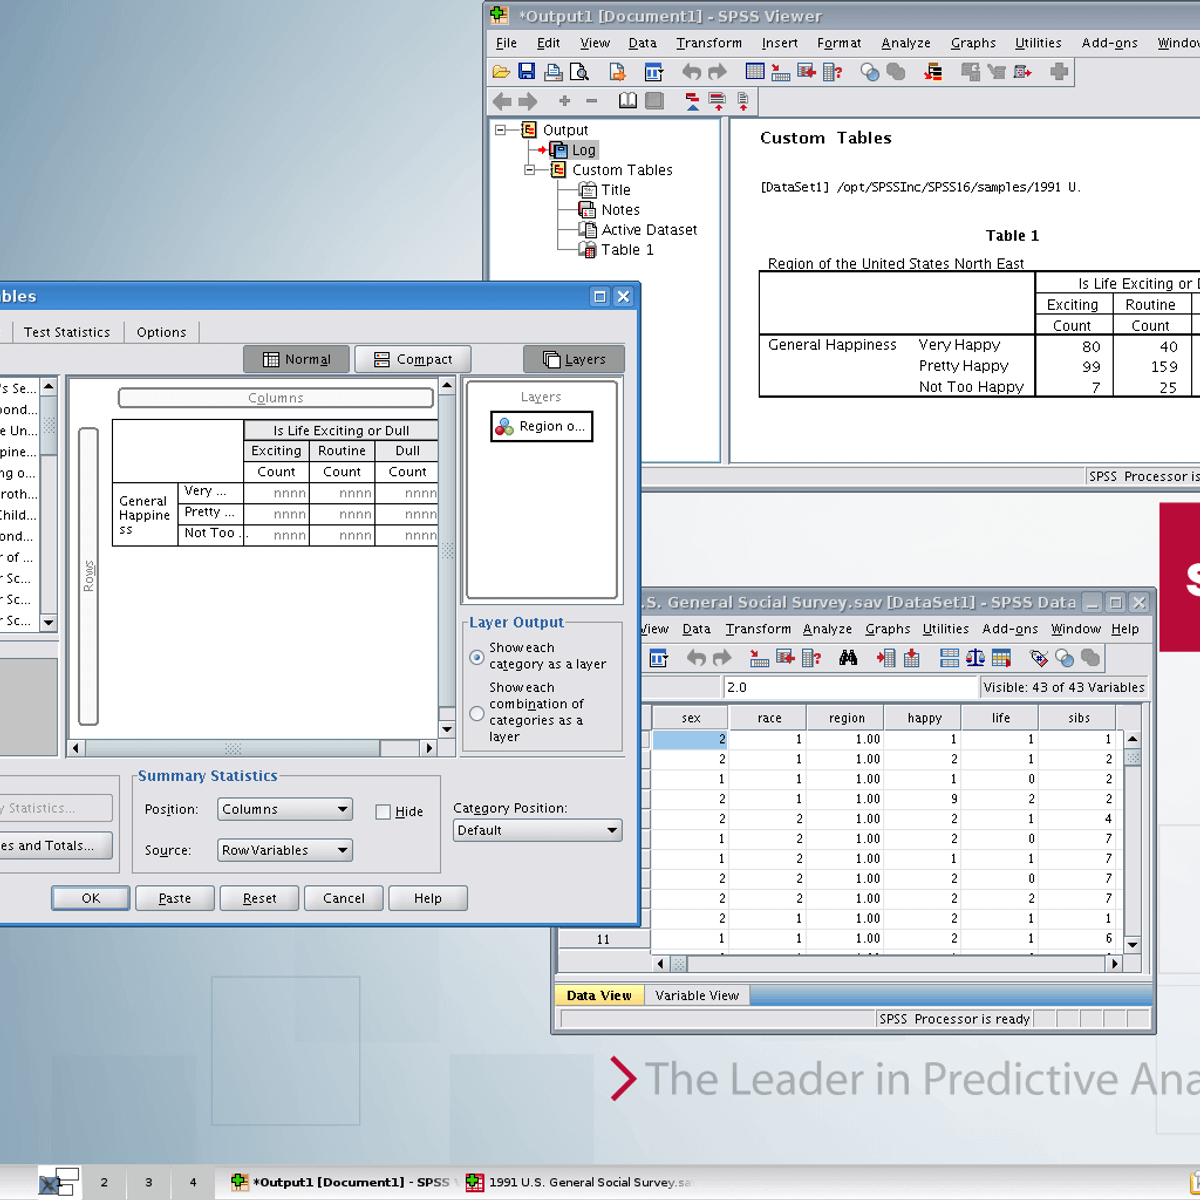Click Select Cases icon in Data Editor toolbar

click(1001, 658)
